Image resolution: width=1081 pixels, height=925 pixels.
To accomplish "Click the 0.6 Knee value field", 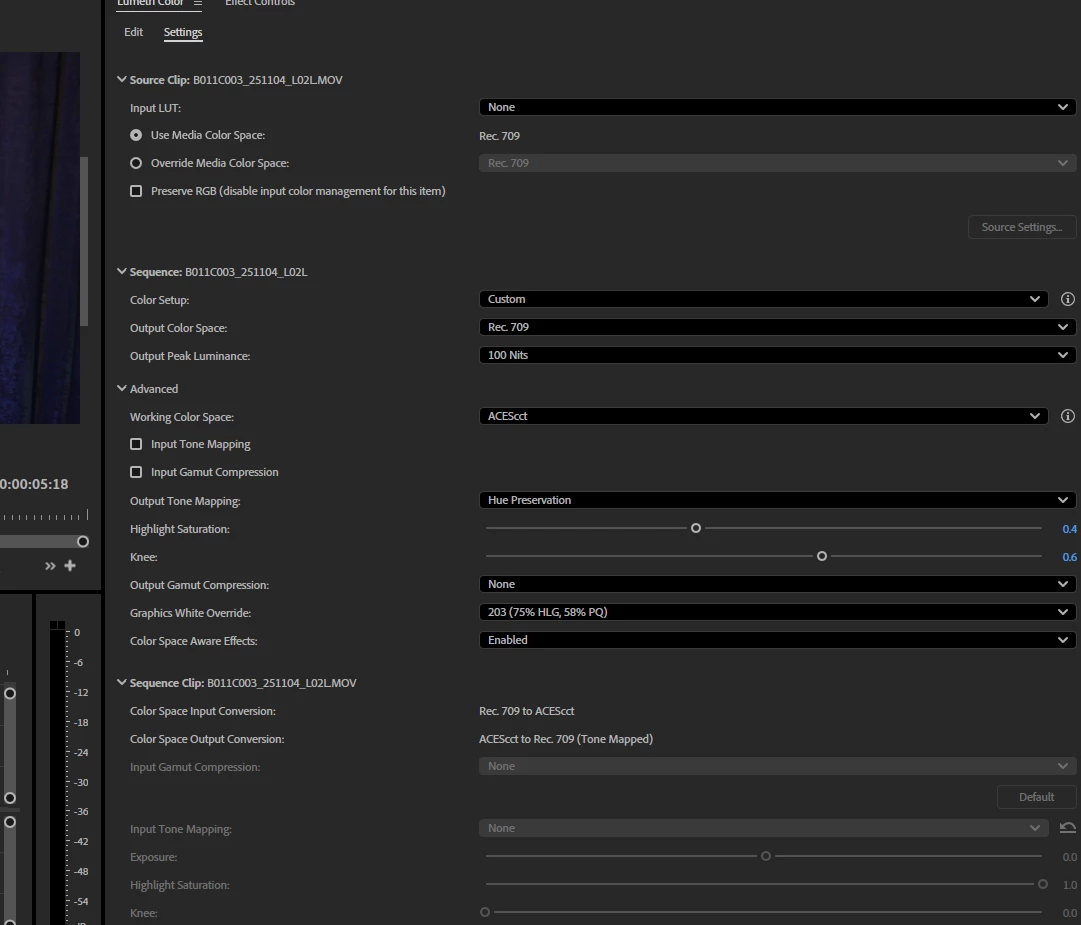I will point(1069,557).
